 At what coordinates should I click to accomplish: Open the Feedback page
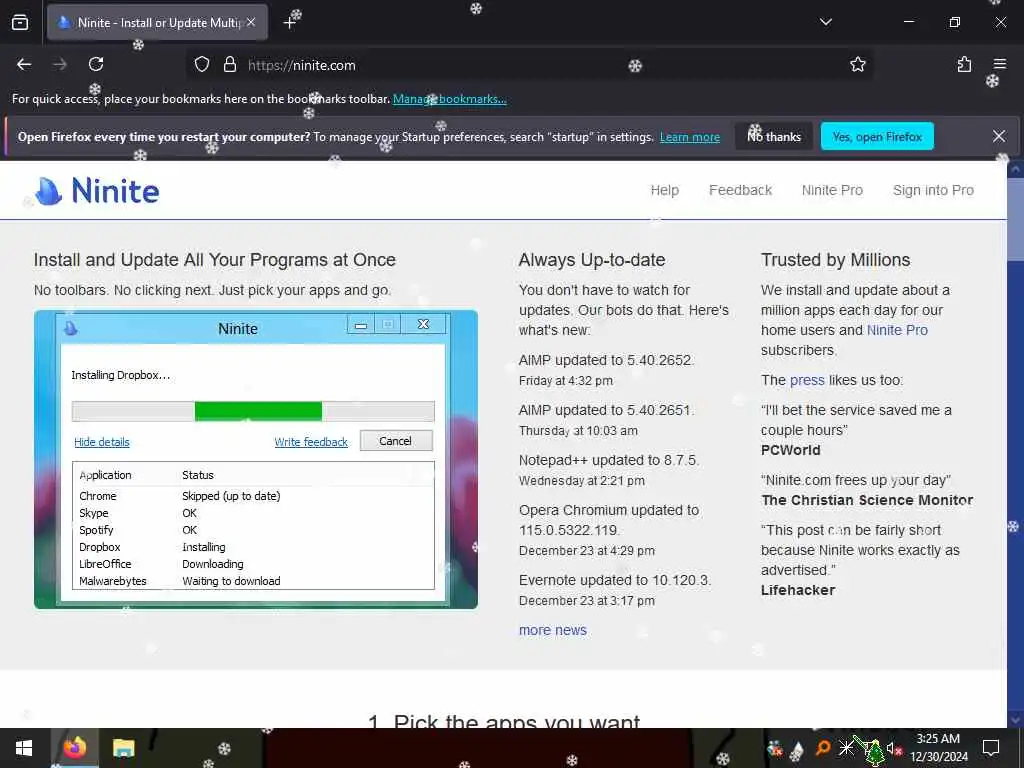click(x=741, y=190)
